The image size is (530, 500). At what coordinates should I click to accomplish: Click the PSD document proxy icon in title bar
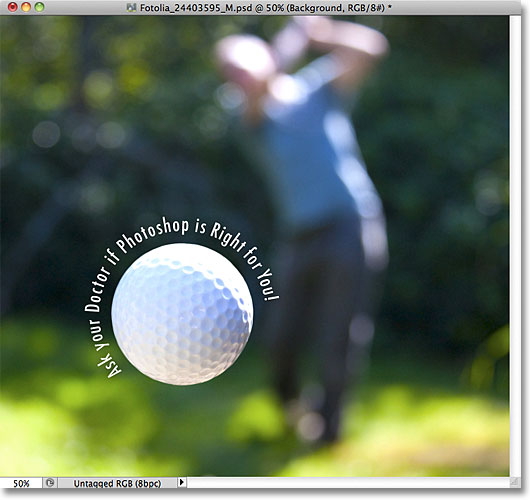point(131,7)
